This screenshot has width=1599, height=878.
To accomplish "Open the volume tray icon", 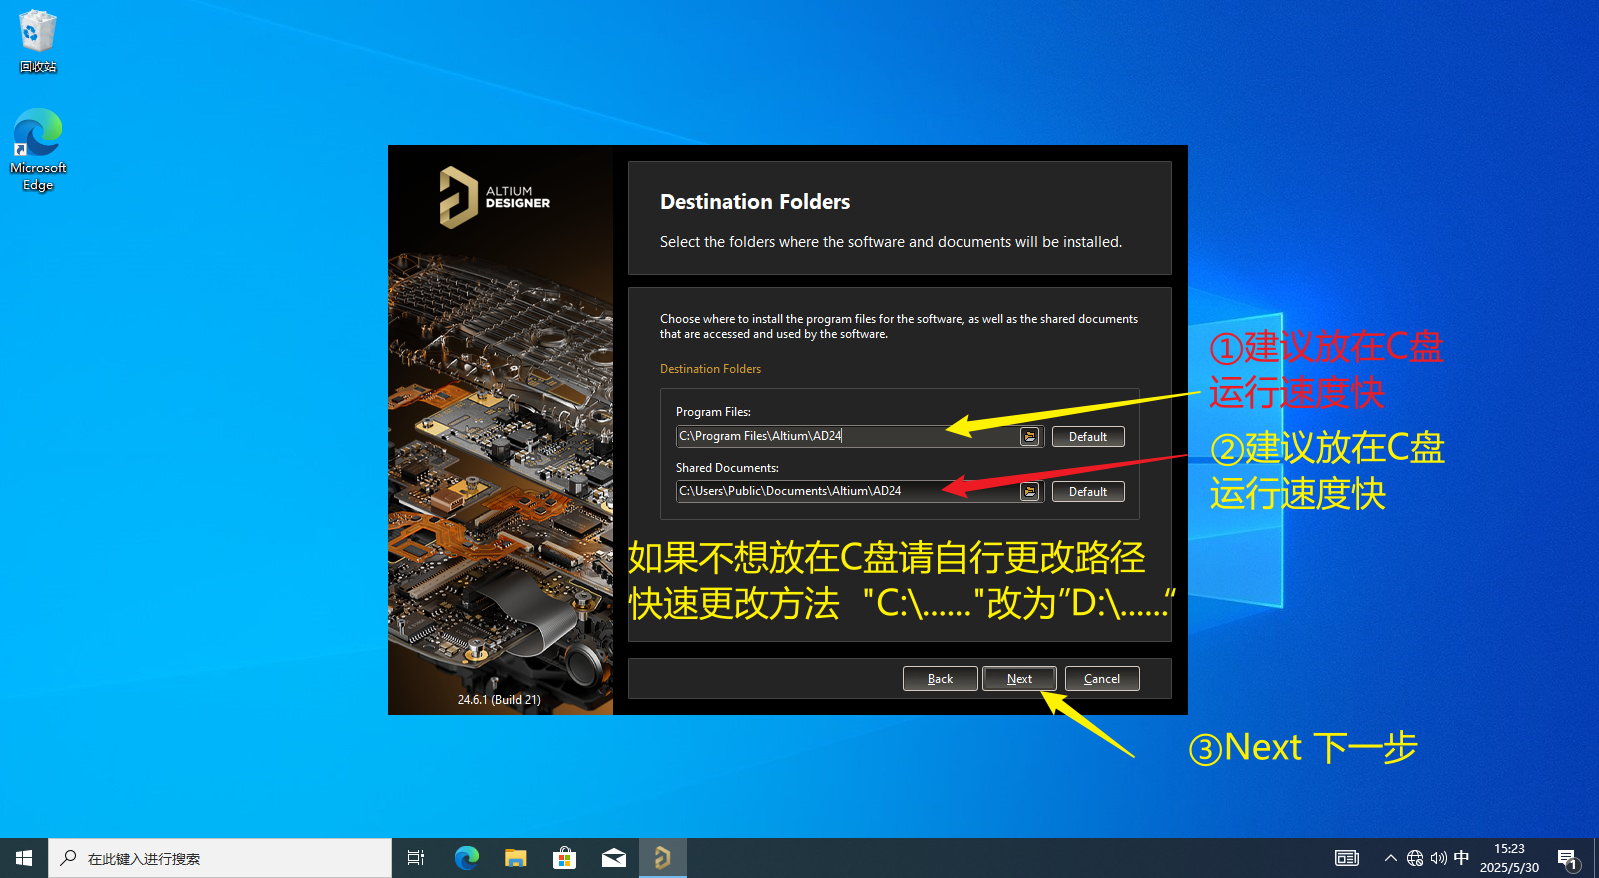I will click(x=1439, y=858).
